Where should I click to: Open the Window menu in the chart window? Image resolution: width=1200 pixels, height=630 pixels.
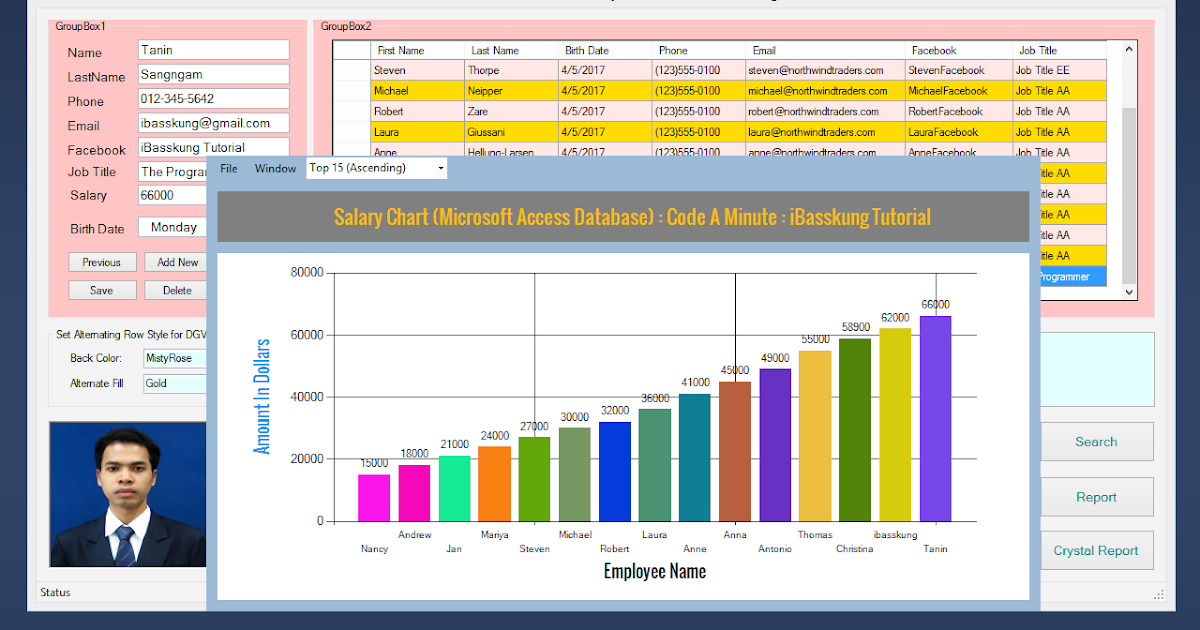click(275, 168)
